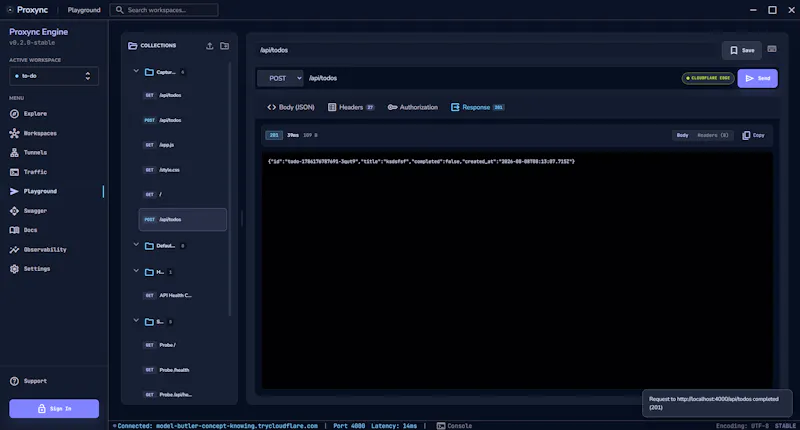Viewport: 800px width, 430px height.
Task: Click the Search workspaces field
Action: click(x=164, y=10)
